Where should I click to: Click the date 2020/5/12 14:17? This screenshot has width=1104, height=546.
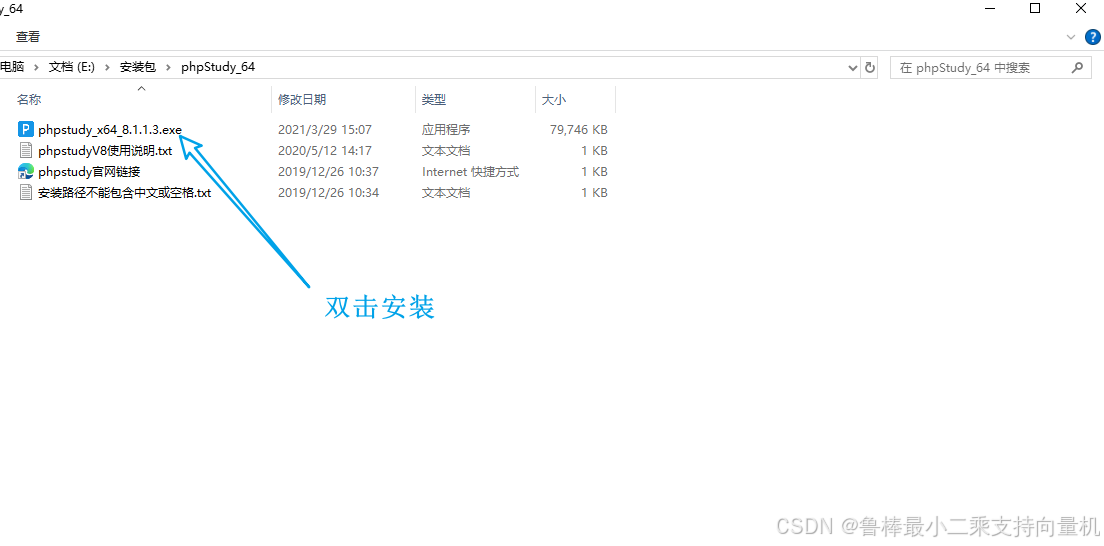(x=325, y=151)
